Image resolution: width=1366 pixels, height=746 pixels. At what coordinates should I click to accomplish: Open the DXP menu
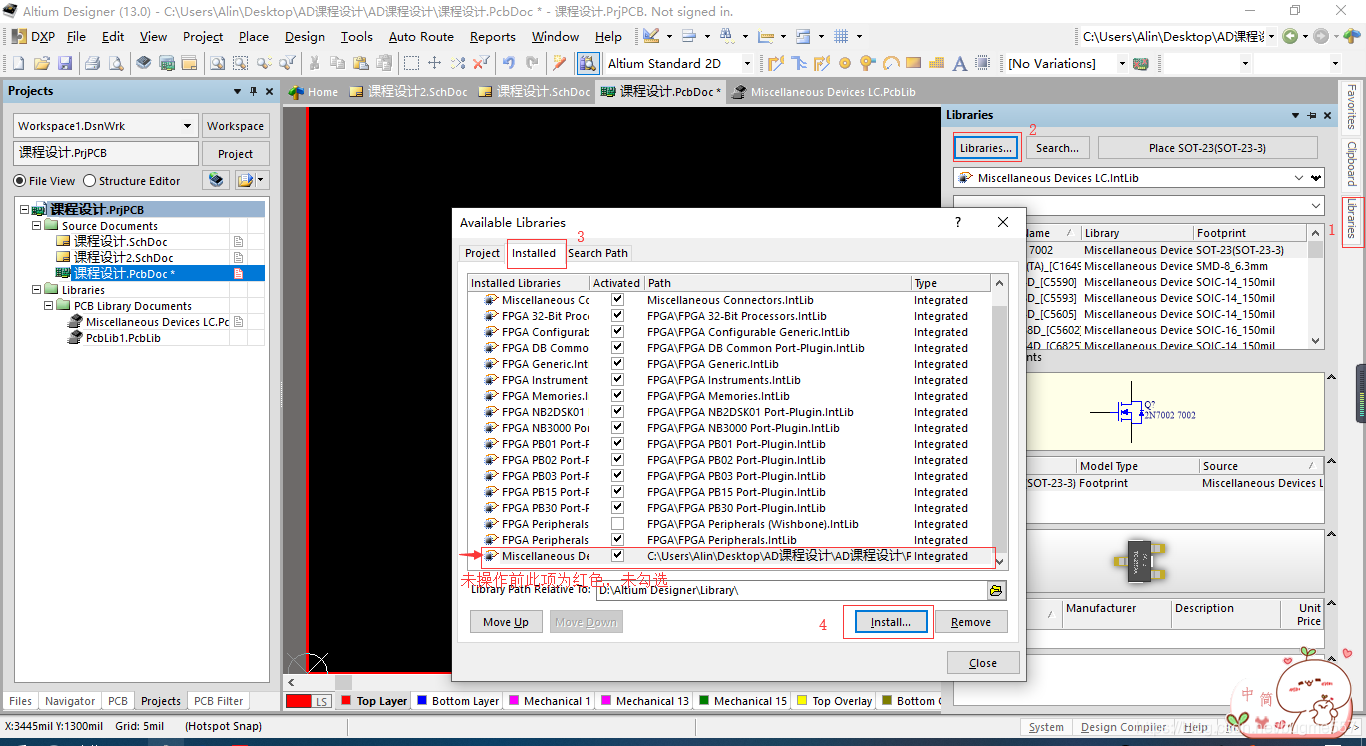(34, 36)
